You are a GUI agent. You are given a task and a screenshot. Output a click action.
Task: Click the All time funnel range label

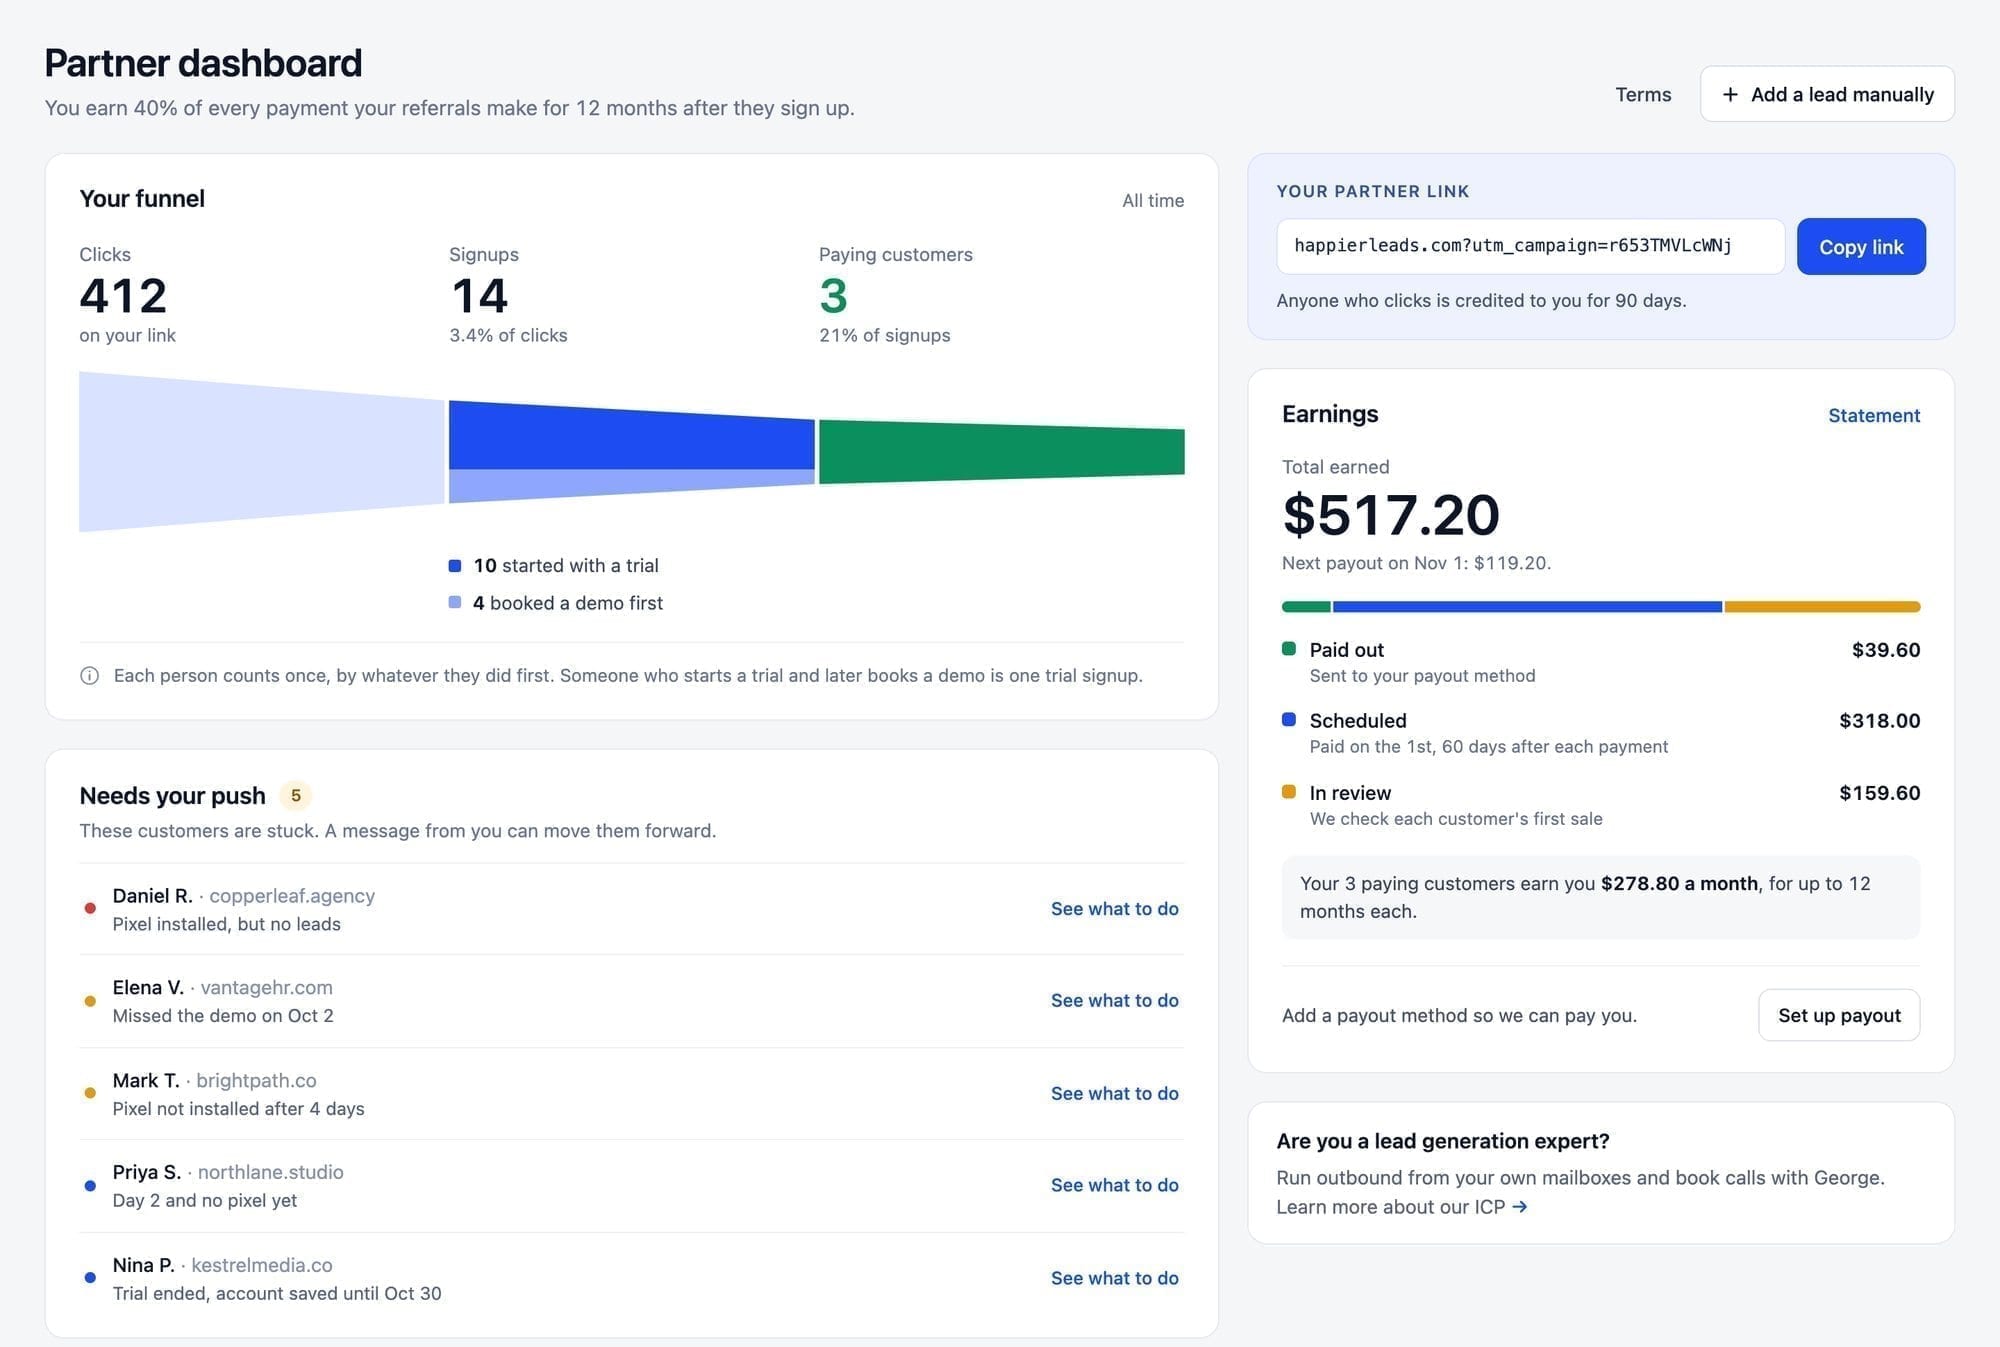point(1153,201)
